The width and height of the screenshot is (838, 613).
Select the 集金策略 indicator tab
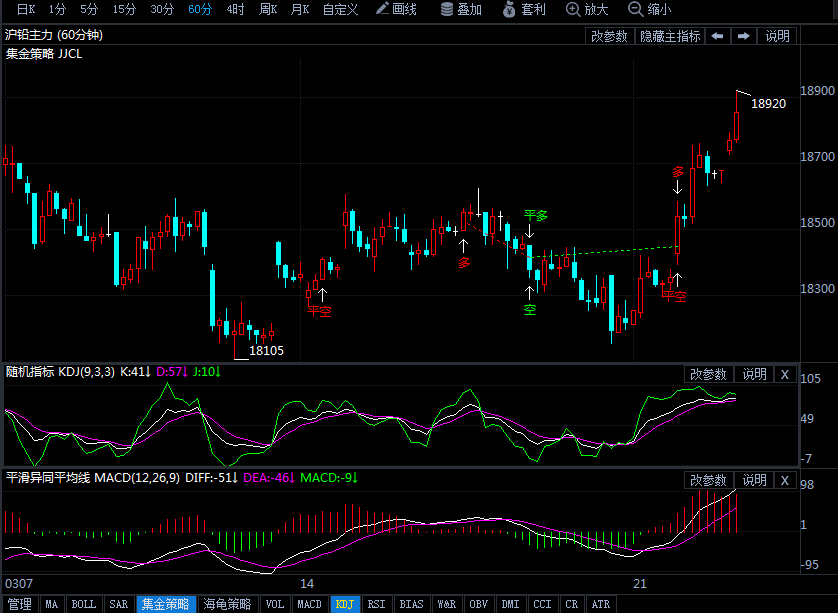(166, 604)
